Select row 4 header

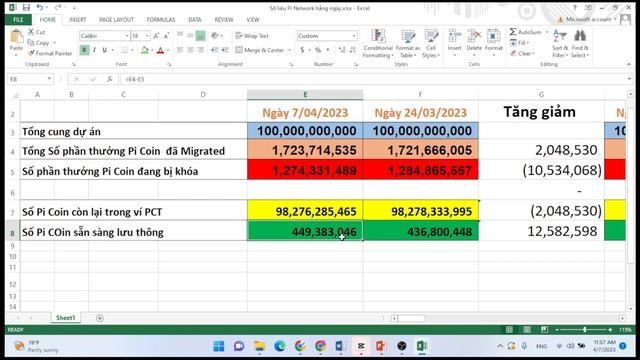tap(12, 151)
